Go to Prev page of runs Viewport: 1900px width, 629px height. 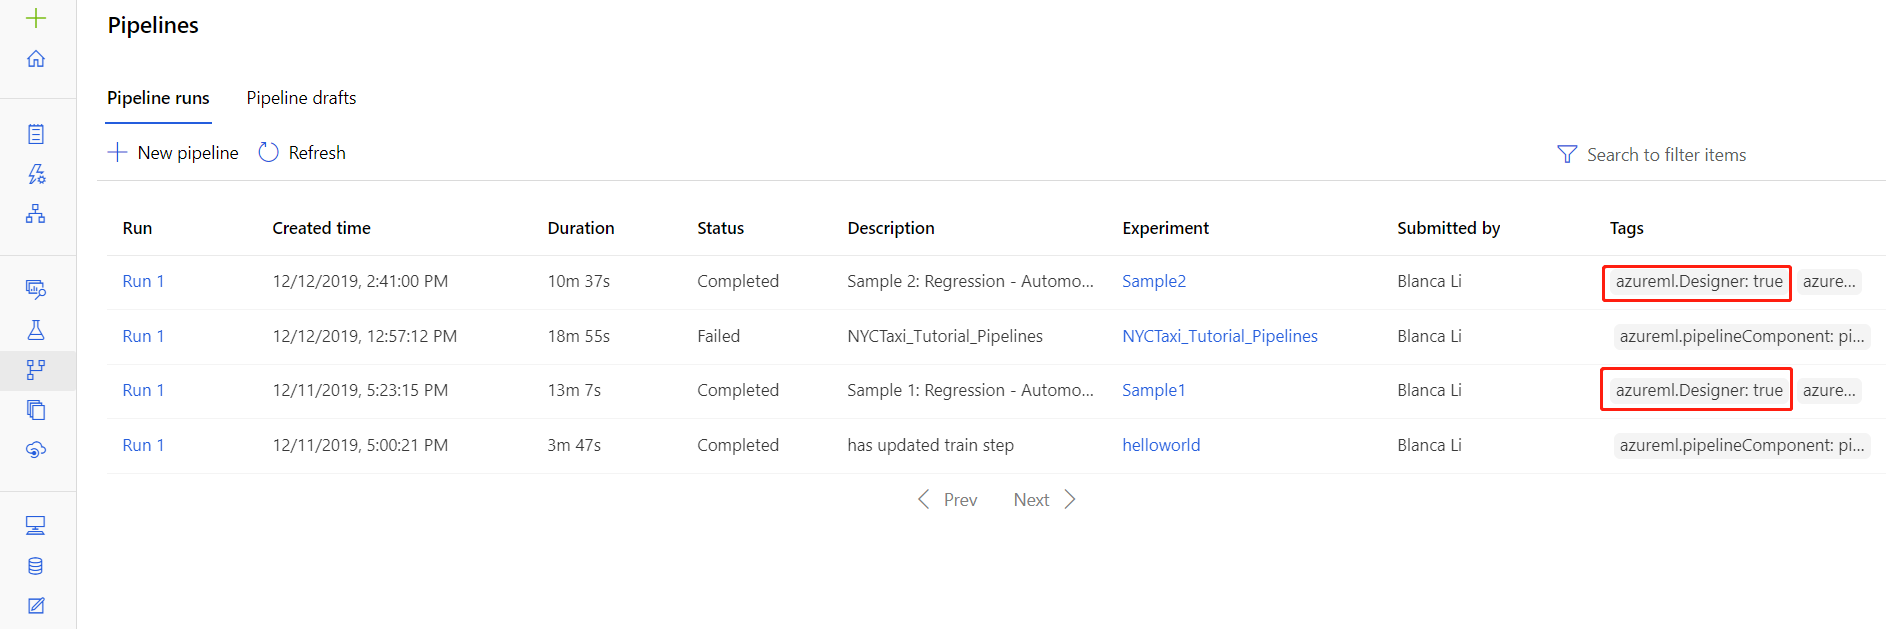(x=948, y=500)
